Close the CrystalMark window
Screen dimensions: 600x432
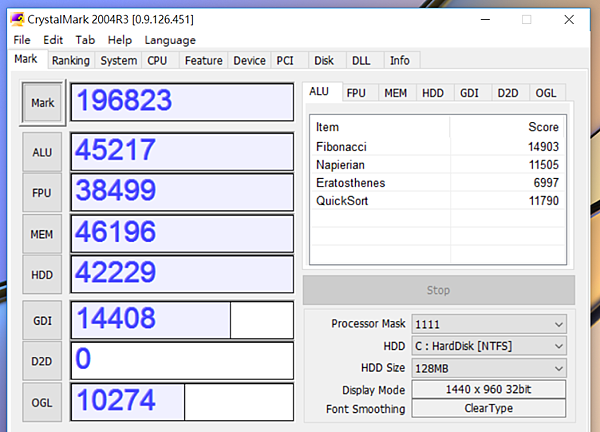click(569, 19)
